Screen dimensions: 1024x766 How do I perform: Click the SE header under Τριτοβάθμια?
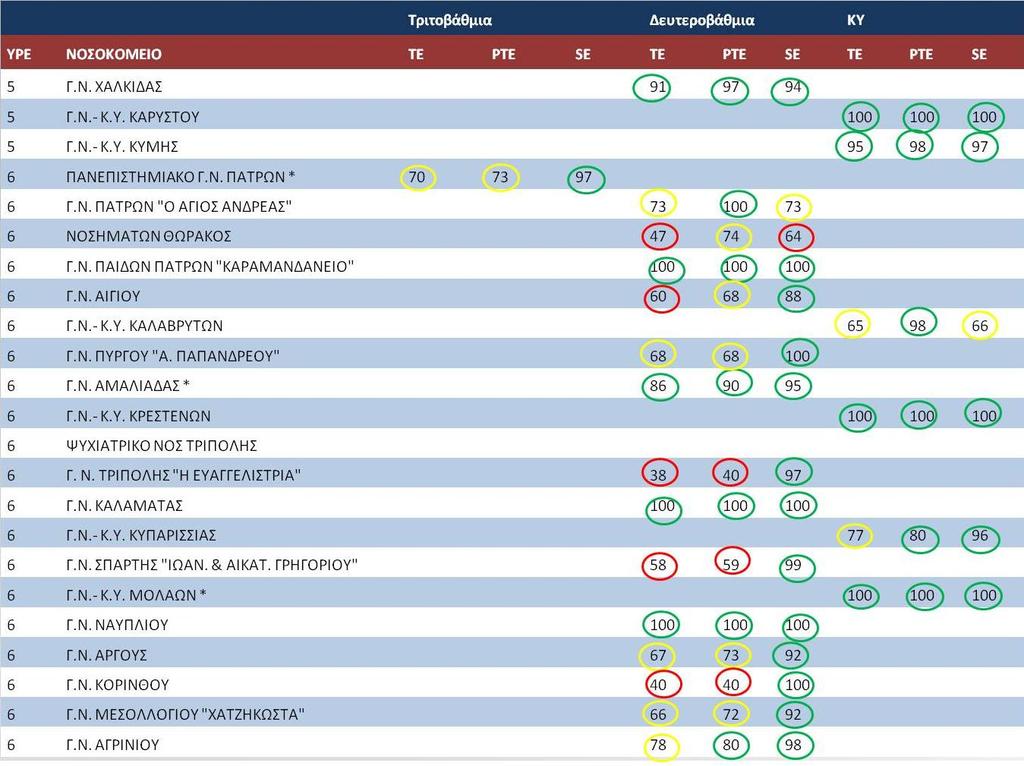click(x=583, y=54)
